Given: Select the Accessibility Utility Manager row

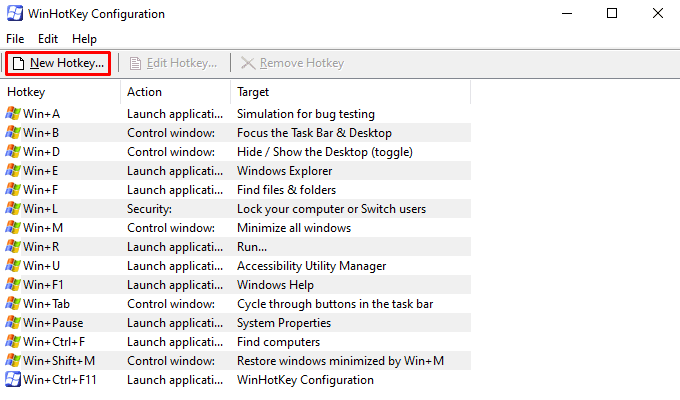Looking at the screenshot, I should click(x=238, y=266).
